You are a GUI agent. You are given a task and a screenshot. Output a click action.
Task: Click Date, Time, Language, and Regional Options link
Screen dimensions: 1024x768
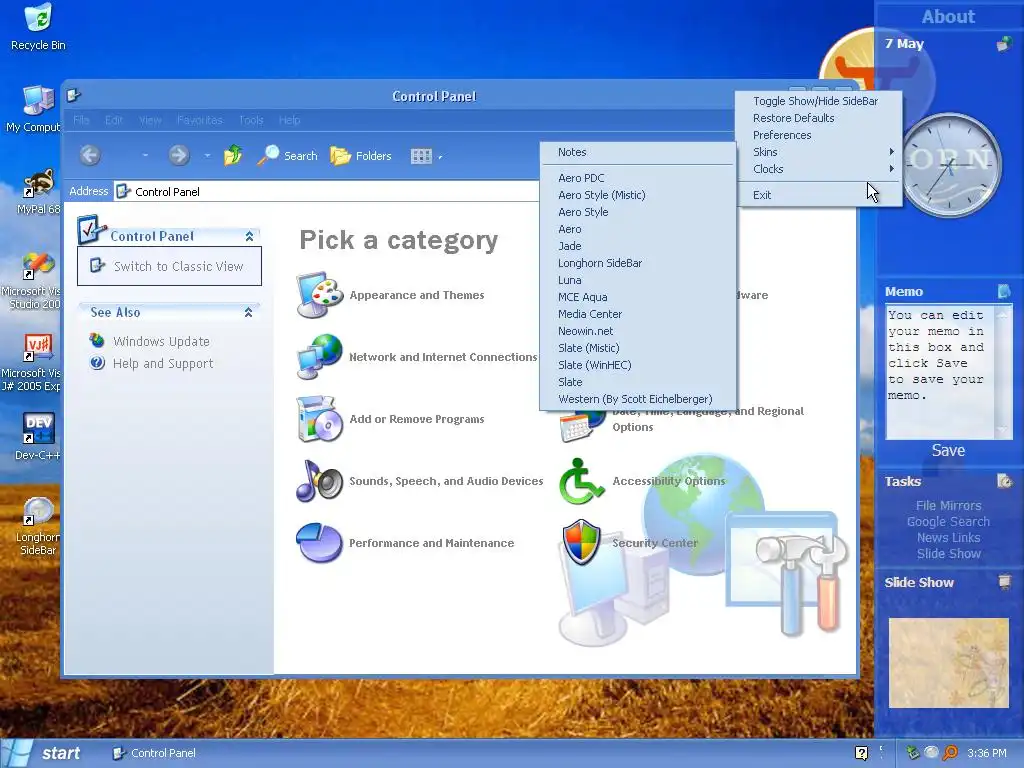point(708,419)
